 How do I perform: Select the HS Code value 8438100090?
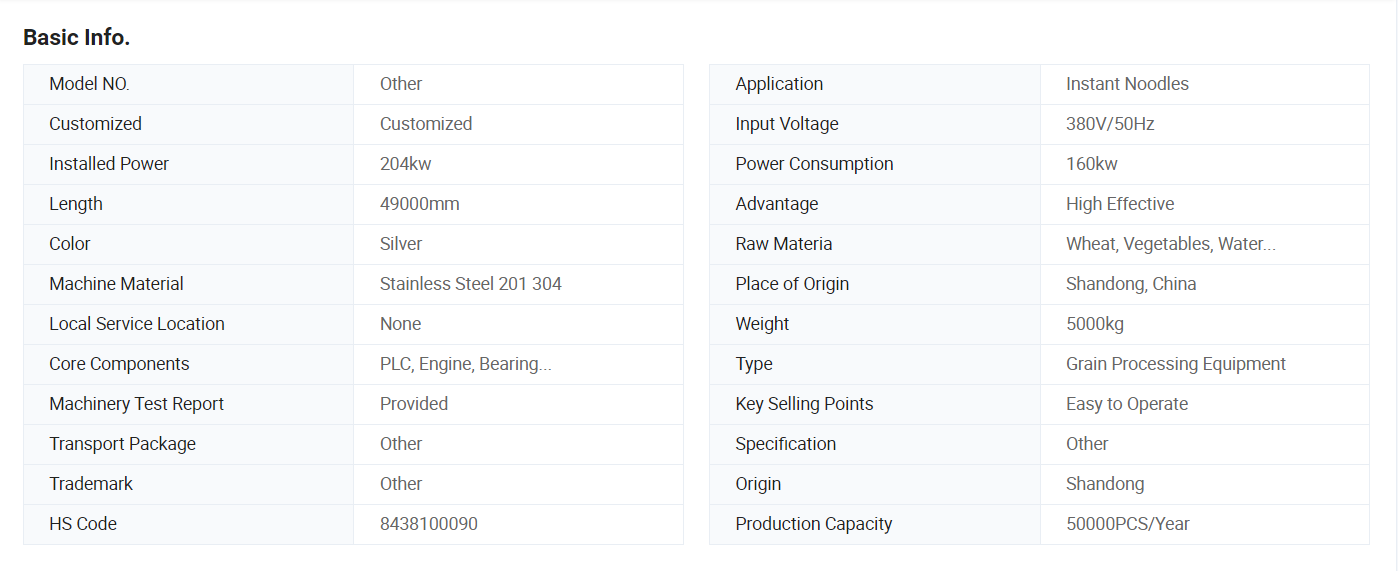(428, 524)
